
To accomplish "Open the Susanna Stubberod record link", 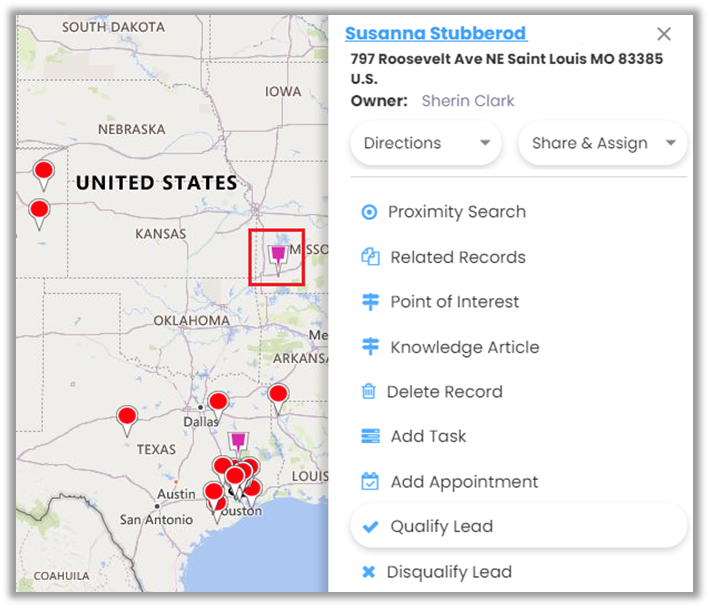I will point(435,34).
